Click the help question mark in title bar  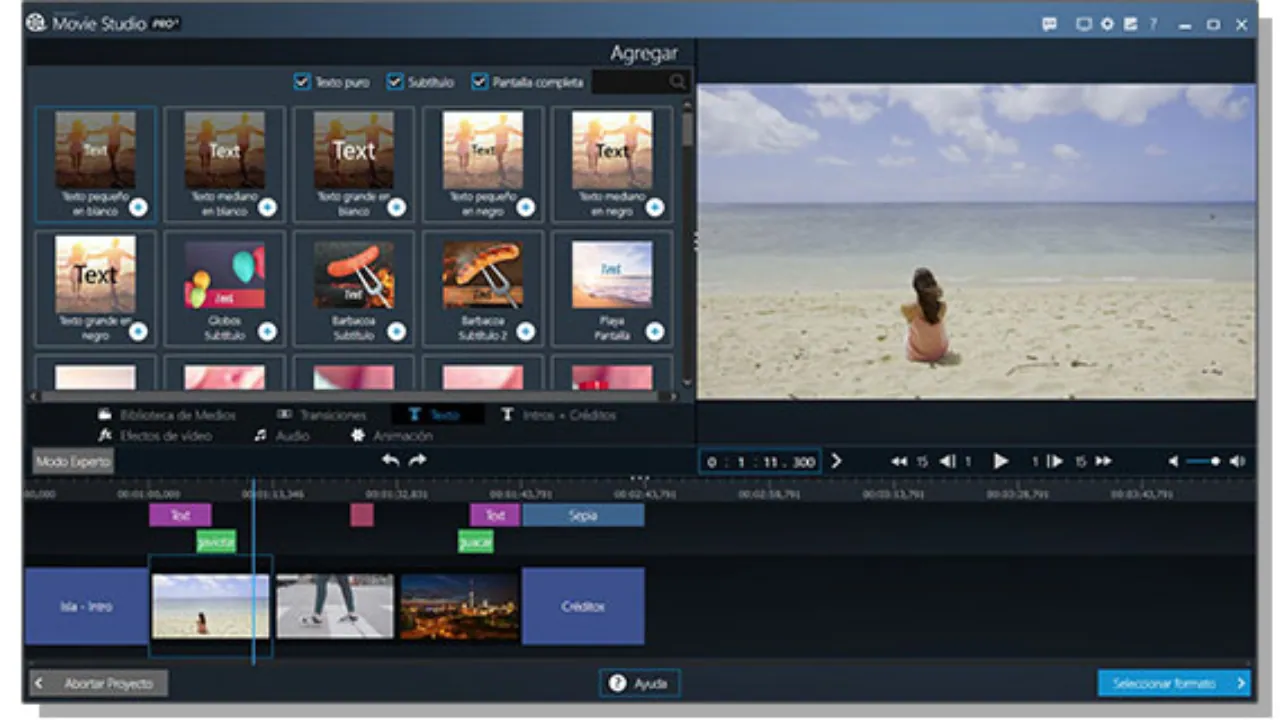(1153, 24)
